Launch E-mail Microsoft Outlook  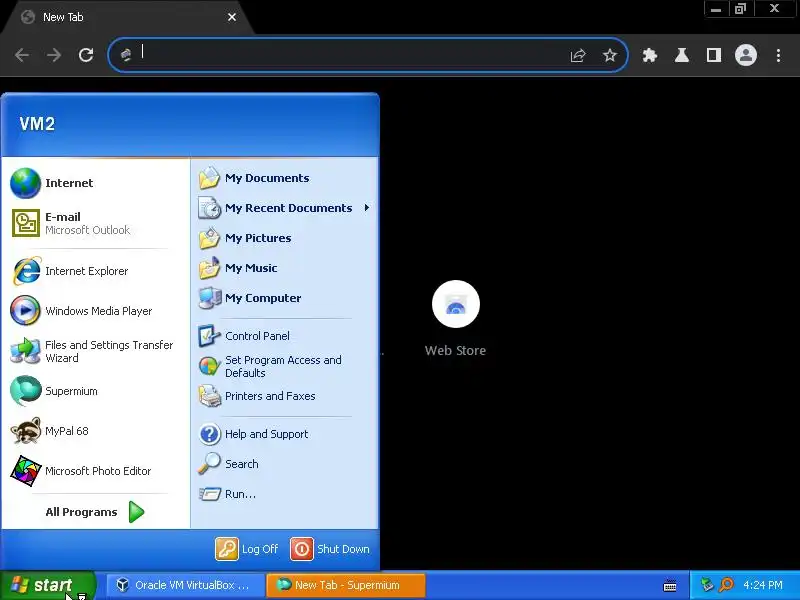click(94, 223)
